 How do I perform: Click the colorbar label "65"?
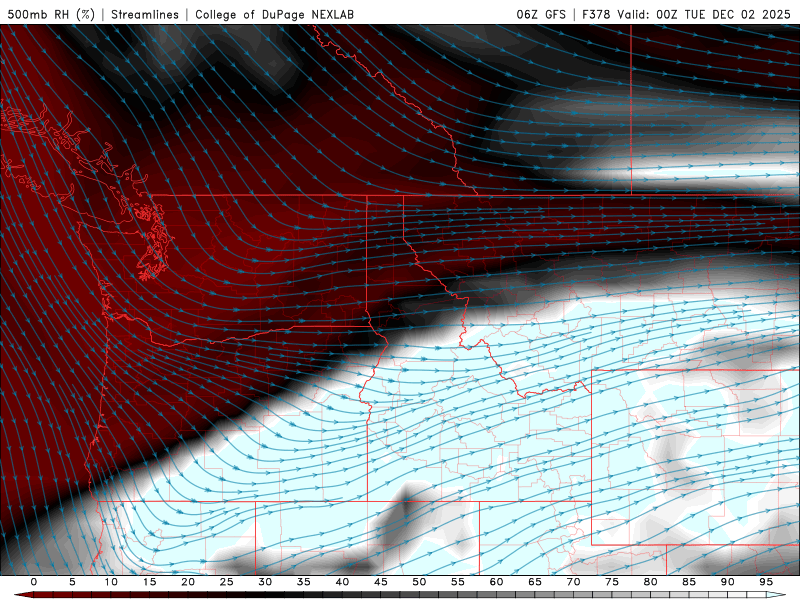click(535, 582)
